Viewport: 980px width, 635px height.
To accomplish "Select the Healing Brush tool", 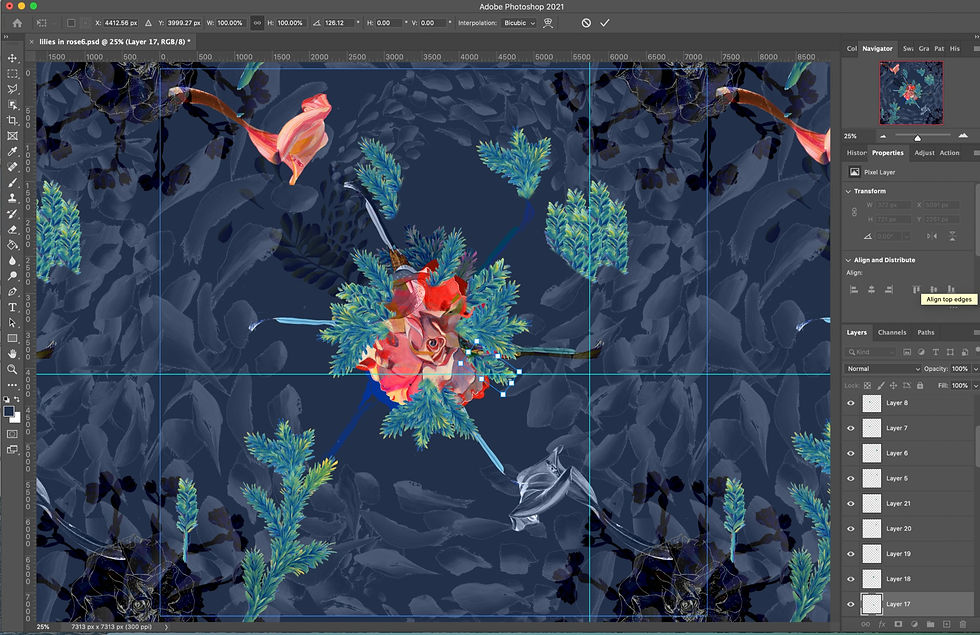I will coord(12,167).
